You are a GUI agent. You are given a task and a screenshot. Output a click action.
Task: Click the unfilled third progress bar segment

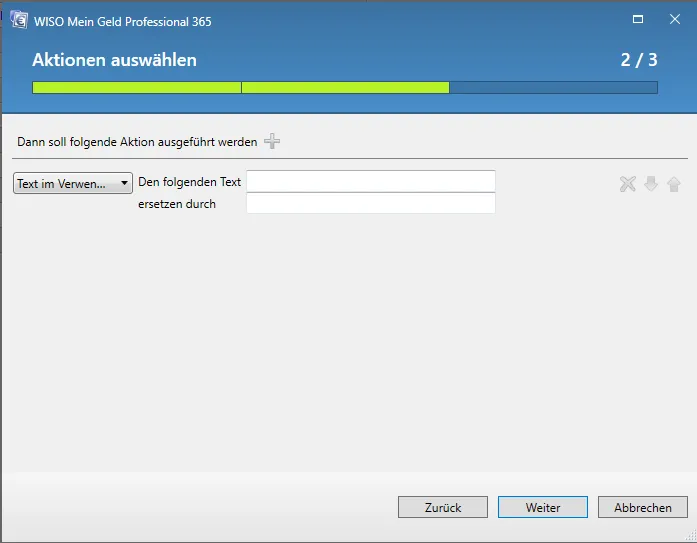click(553, 88)
